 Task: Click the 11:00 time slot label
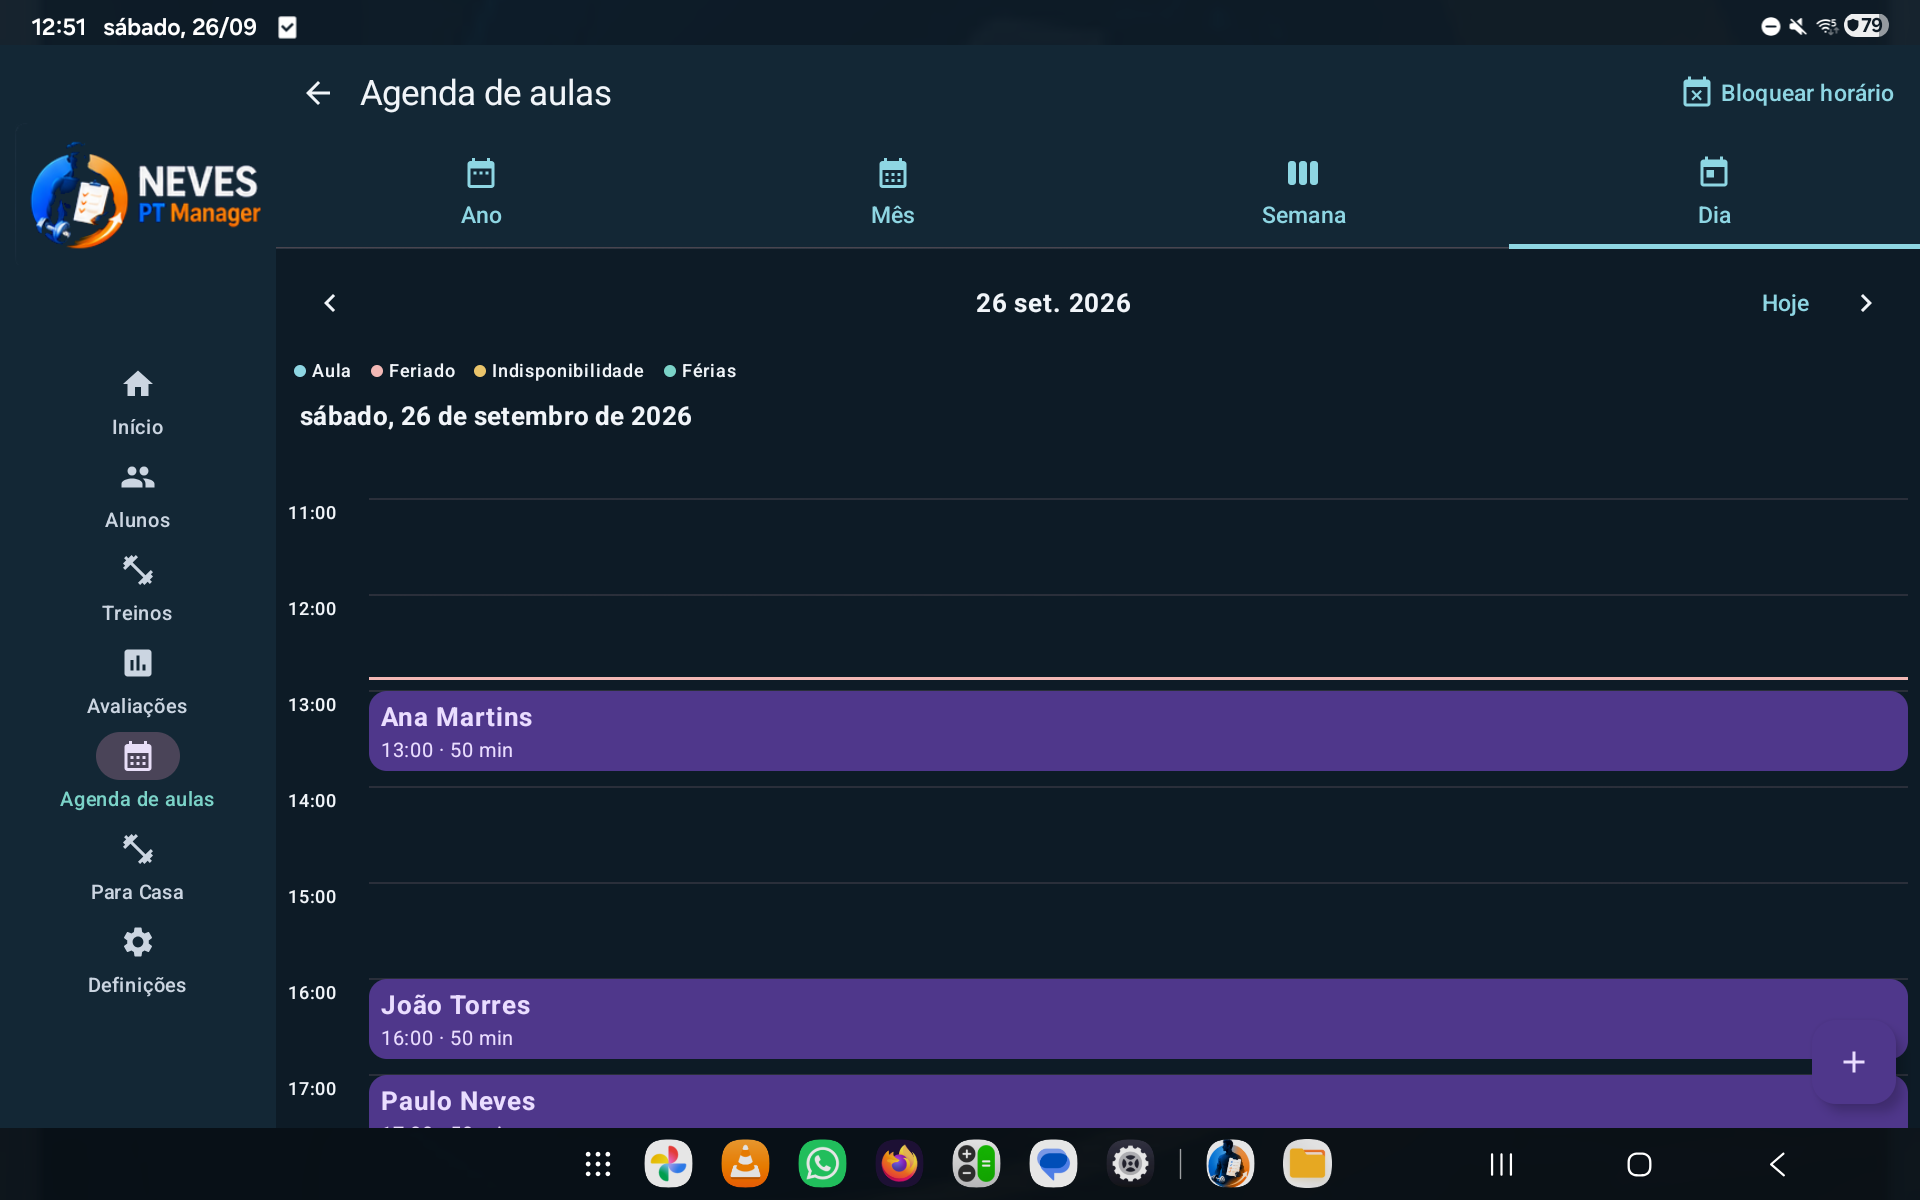point(312,513)
